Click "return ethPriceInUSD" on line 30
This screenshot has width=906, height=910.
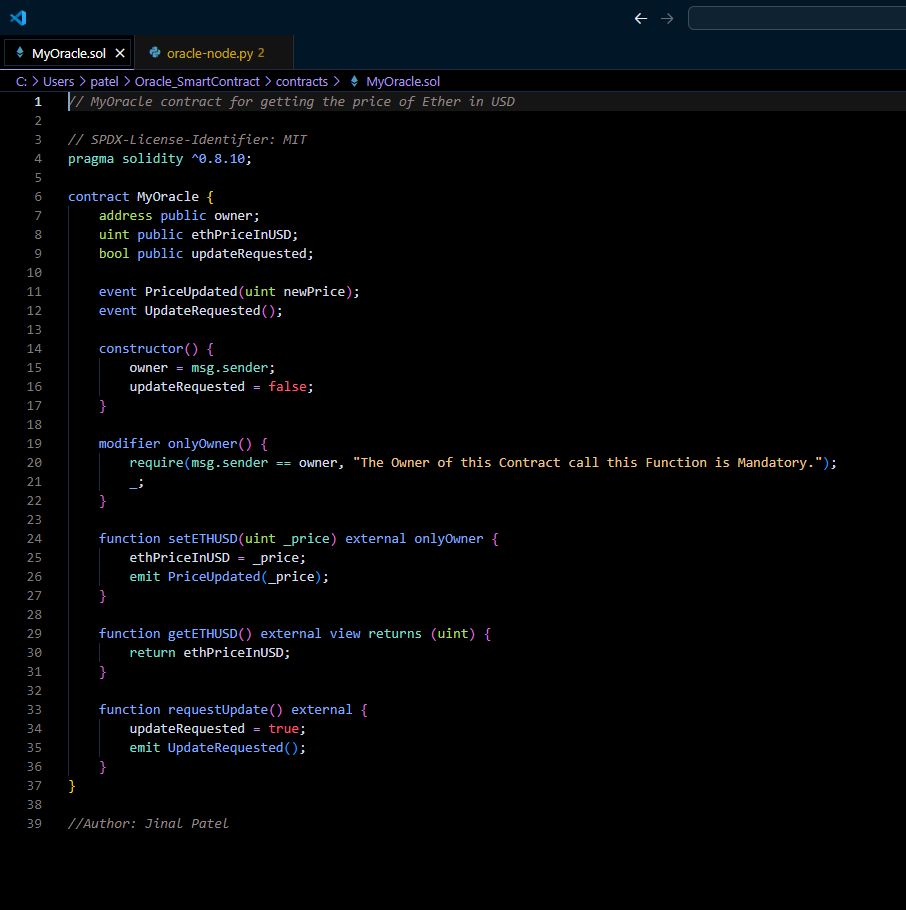click(207, 653)
